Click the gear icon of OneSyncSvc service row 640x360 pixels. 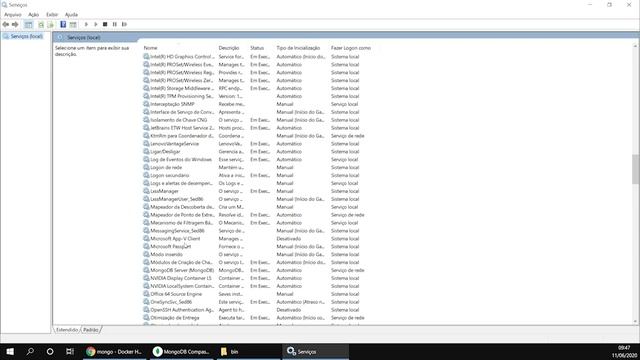(x=146, y=302)
